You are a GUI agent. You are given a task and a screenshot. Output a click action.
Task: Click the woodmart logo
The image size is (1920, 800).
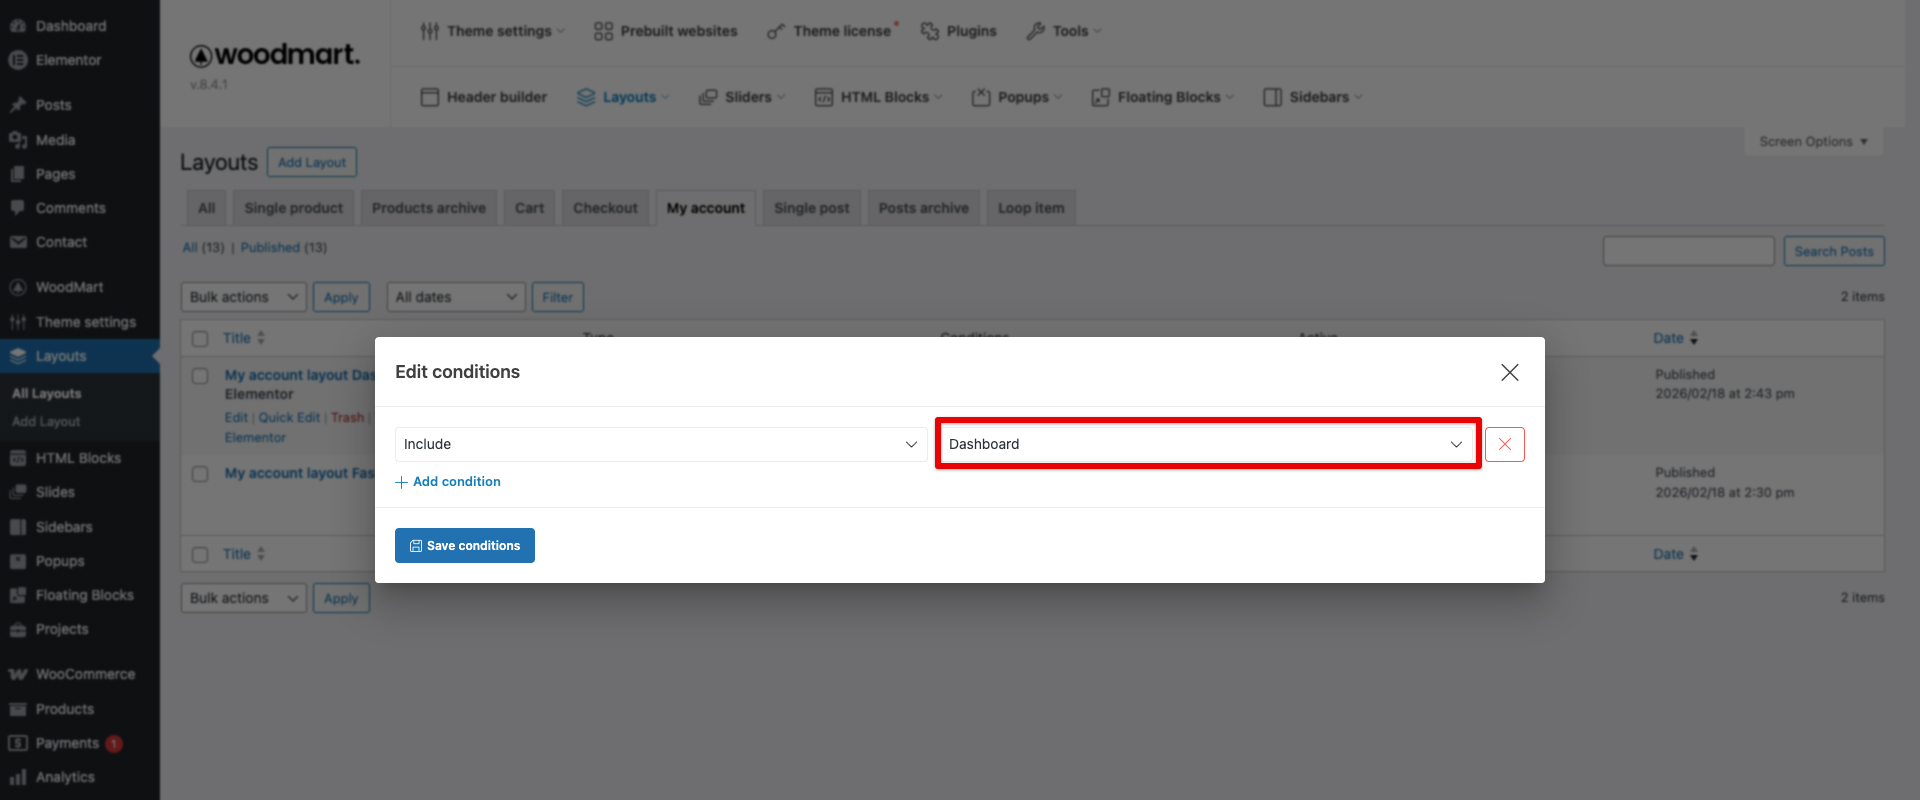click(x=275, y=55)
